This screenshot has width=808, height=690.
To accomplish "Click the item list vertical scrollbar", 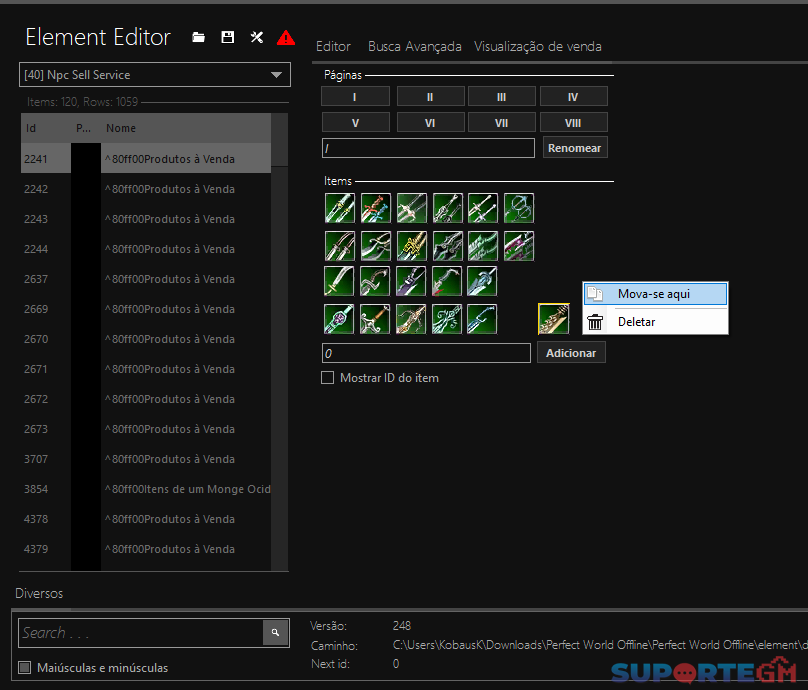I will [279, 342].
